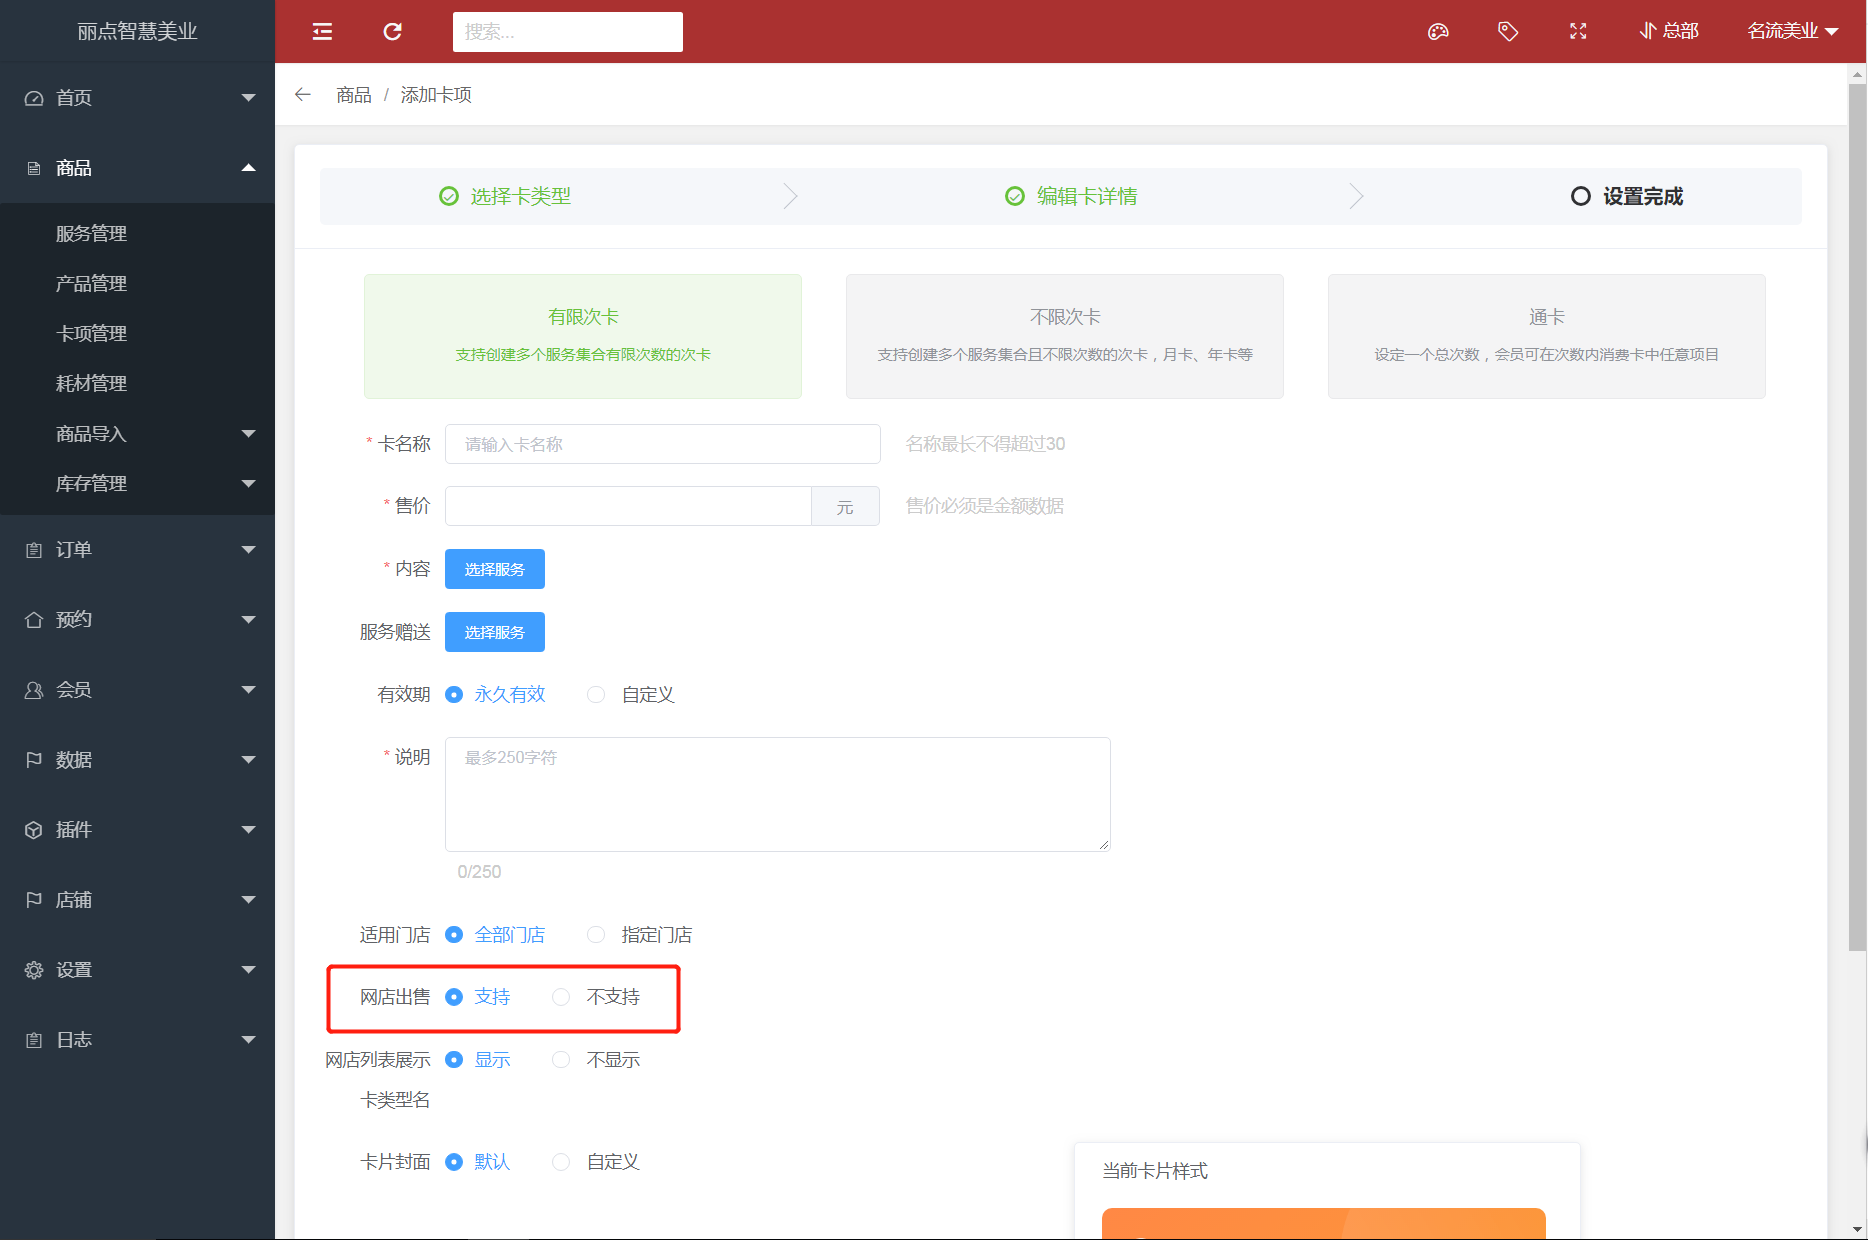Click the circle icon of 设置完成 step
The image size is (1868, 1240).
(x=1581, y=196)
